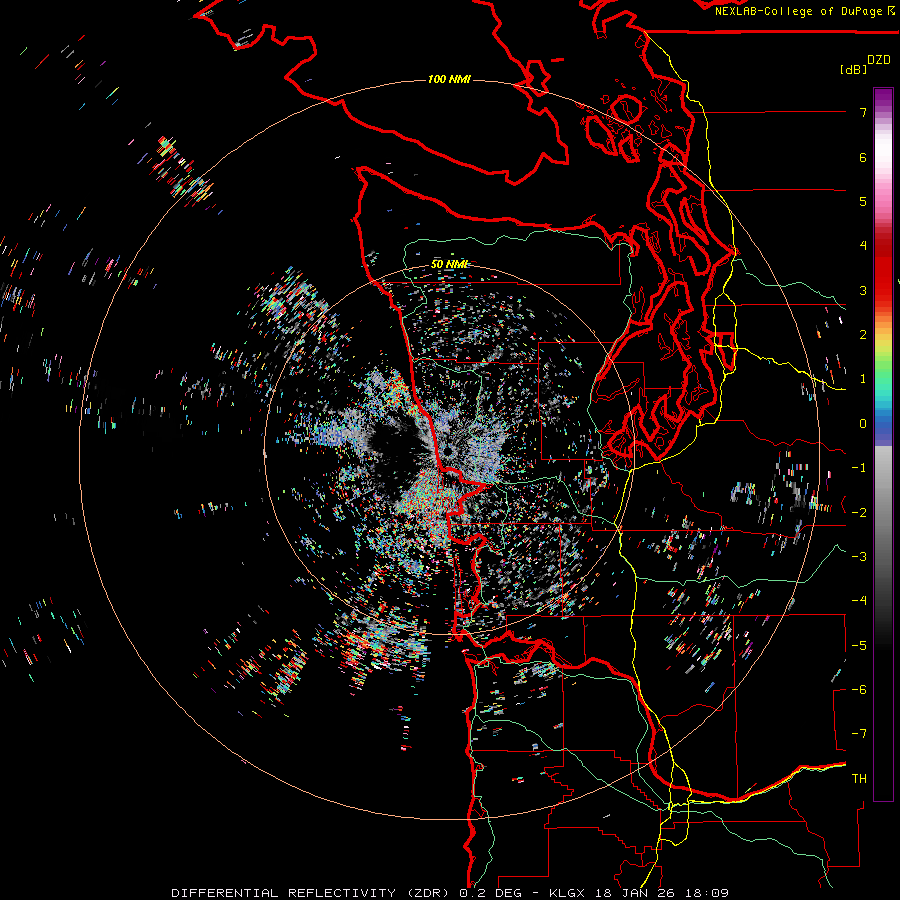
Task: Click the -3 dB legend value
Action: [859, 557]
